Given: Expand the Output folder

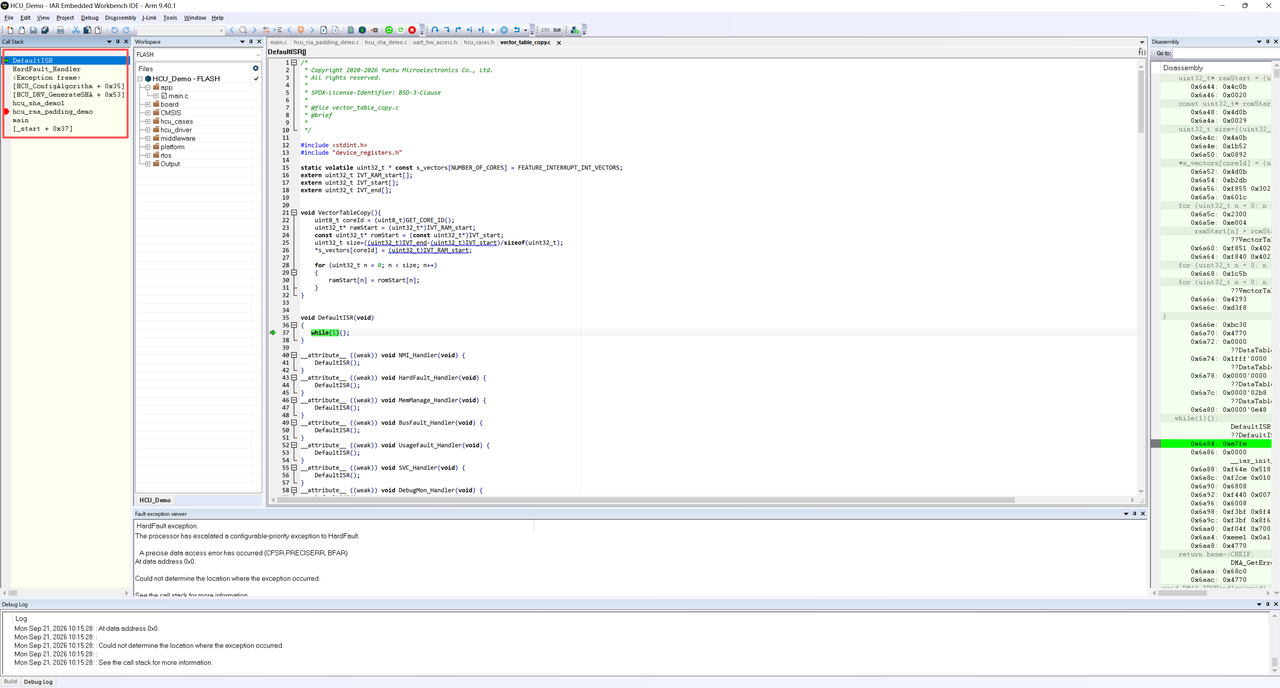Looking at the screenshot, I should click(x=148, y=164).
